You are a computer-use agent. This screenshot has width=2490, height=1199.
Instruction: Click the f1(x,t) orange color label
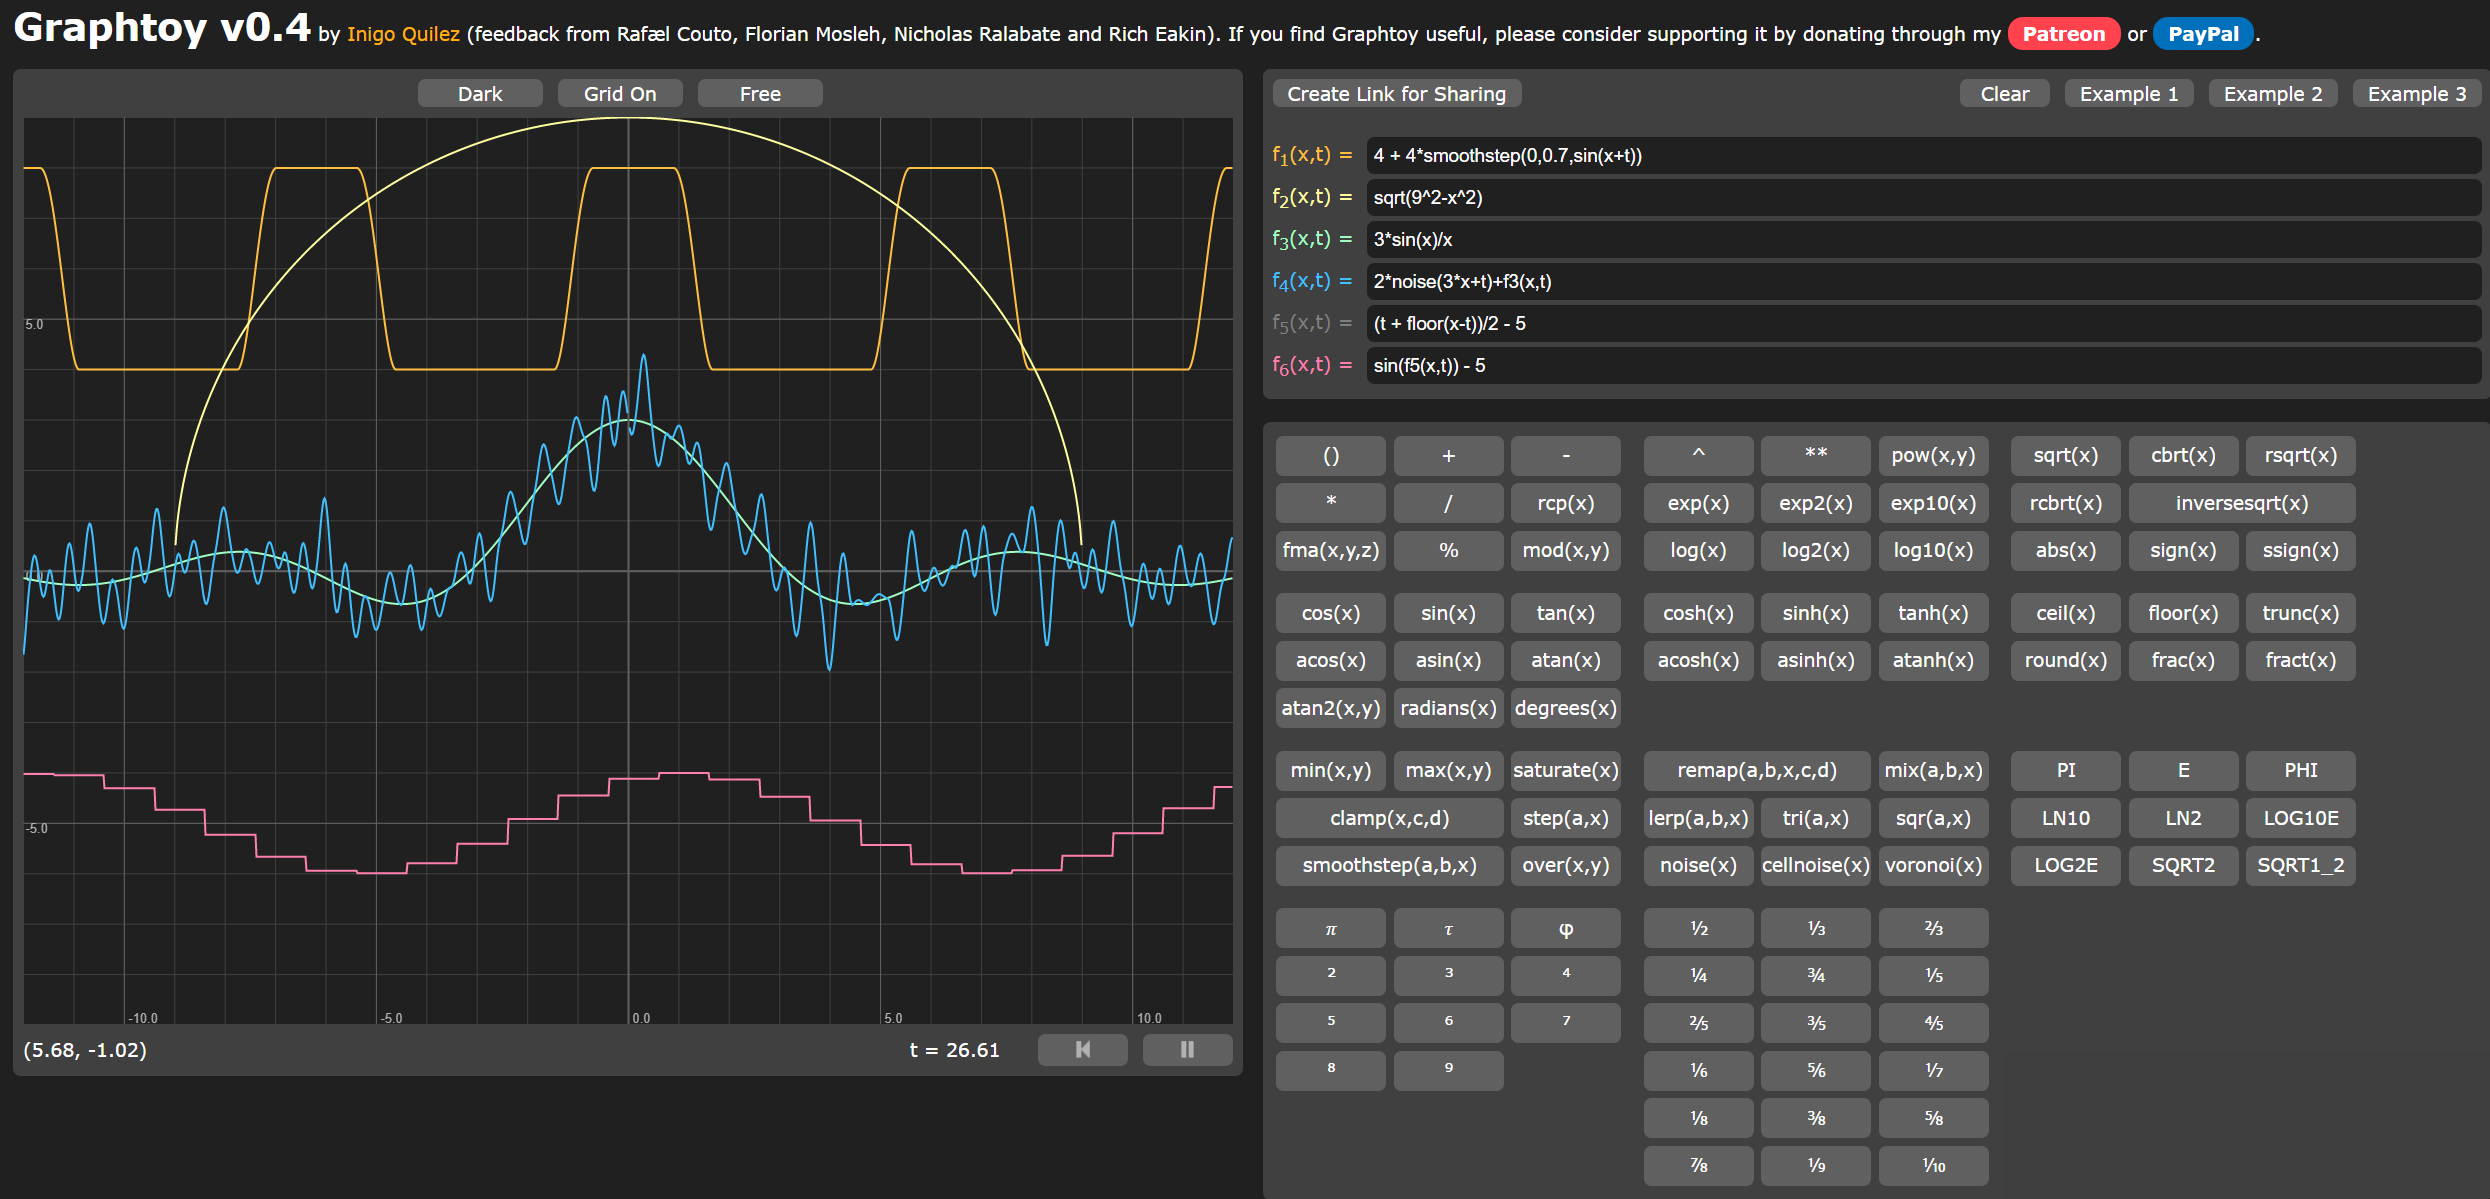1311,155
